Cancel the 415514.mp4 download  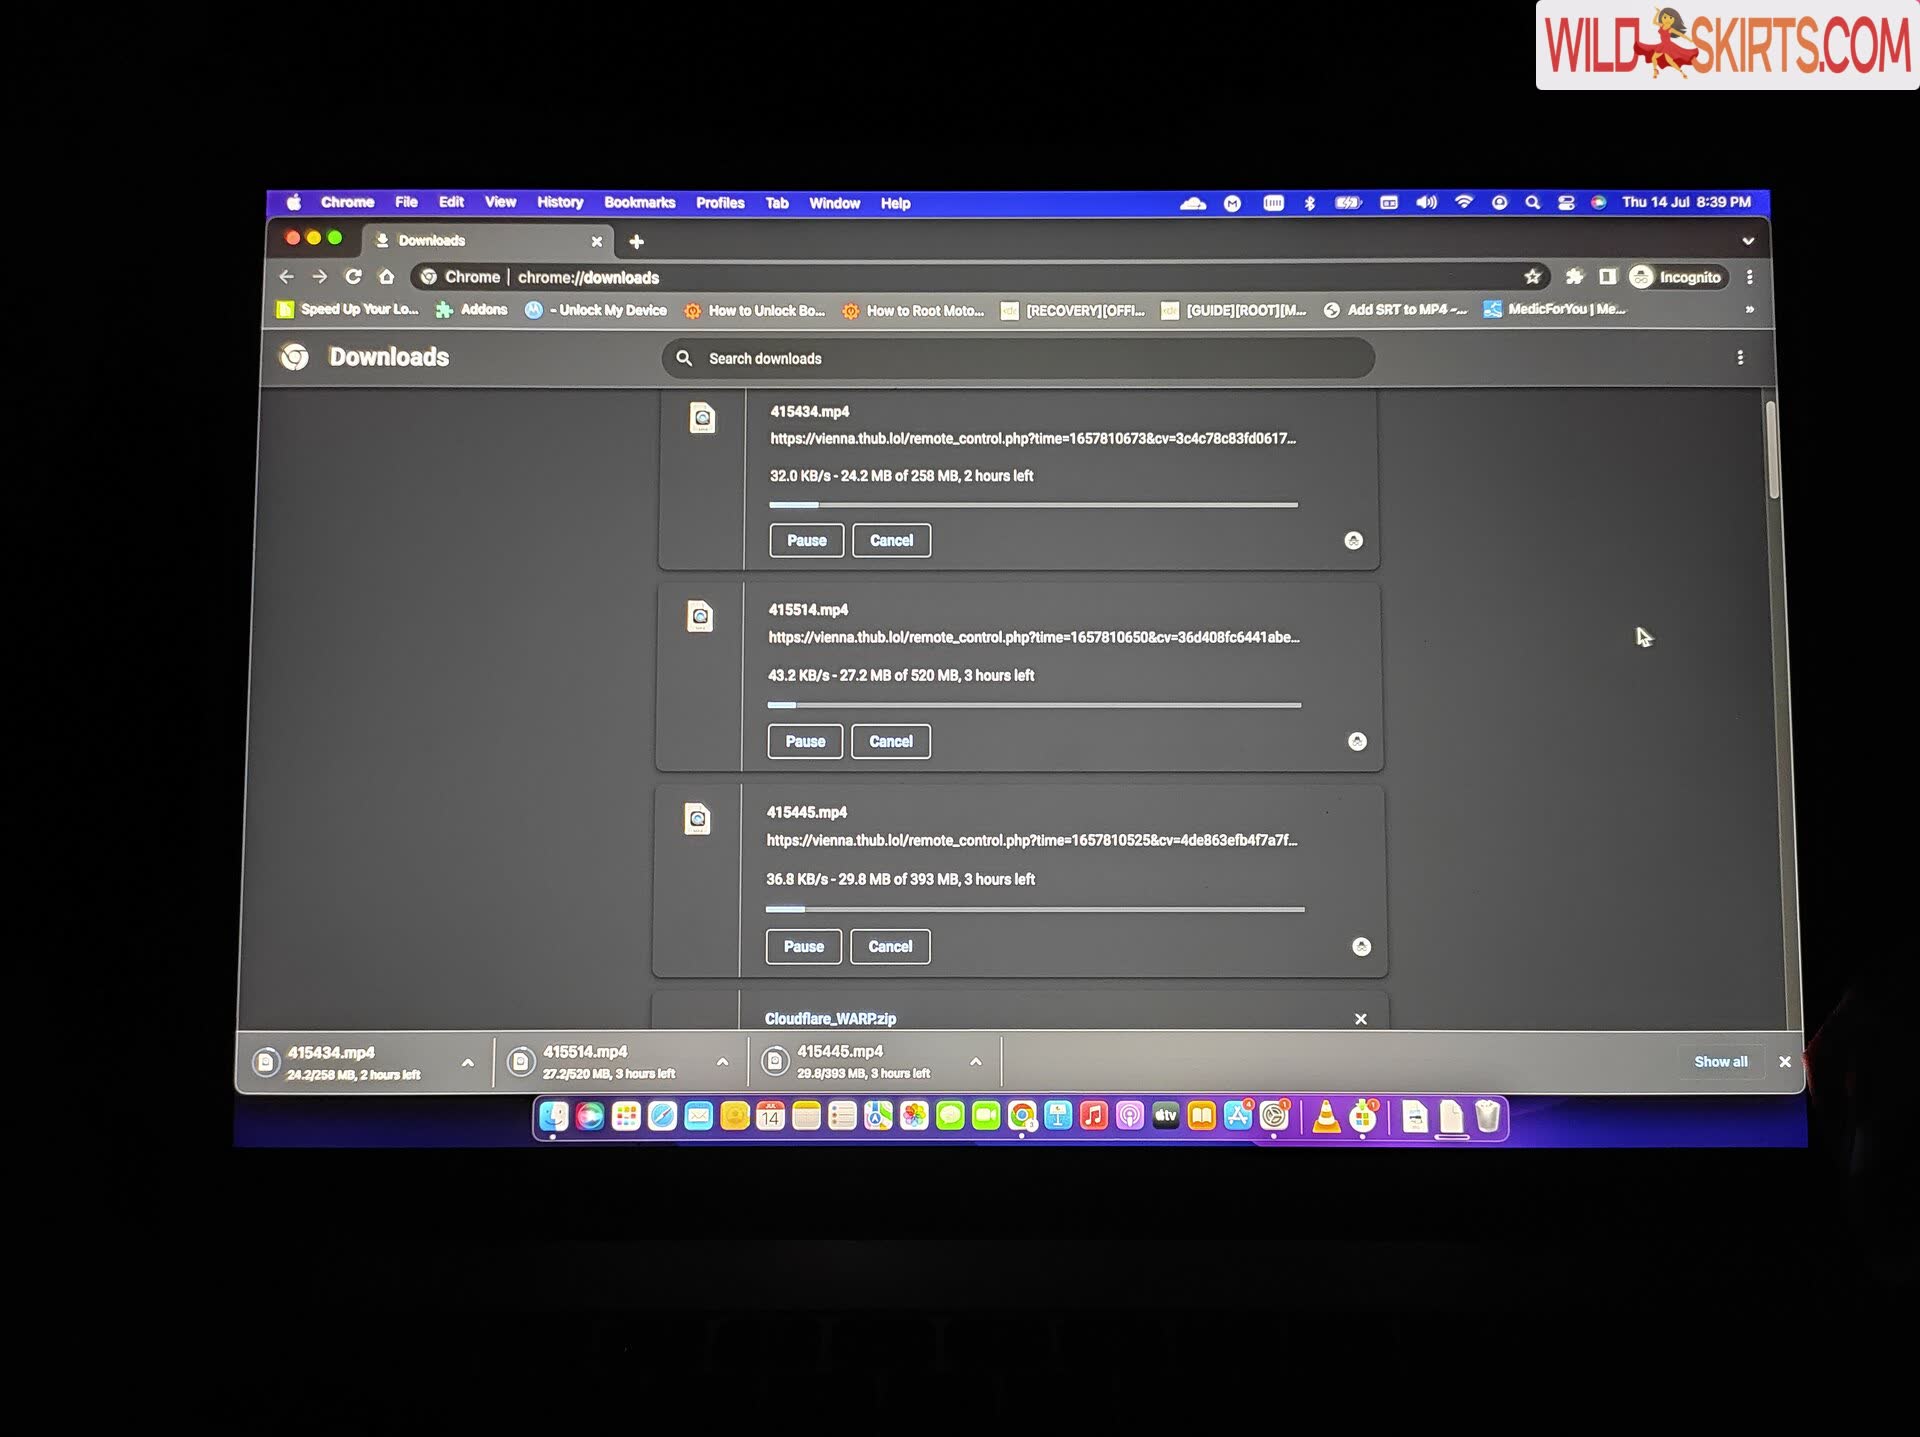click(891, 740)
